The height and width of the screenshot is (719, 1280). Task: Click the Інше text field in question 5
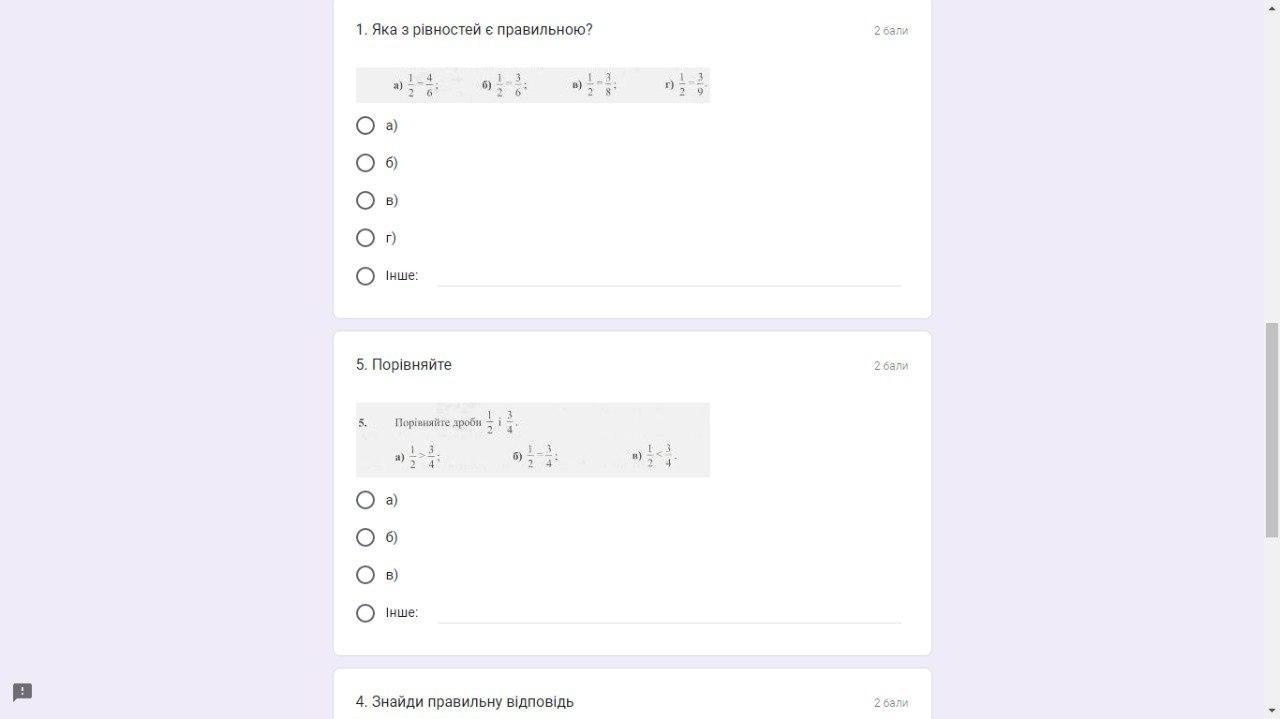[x=669, y=613]
